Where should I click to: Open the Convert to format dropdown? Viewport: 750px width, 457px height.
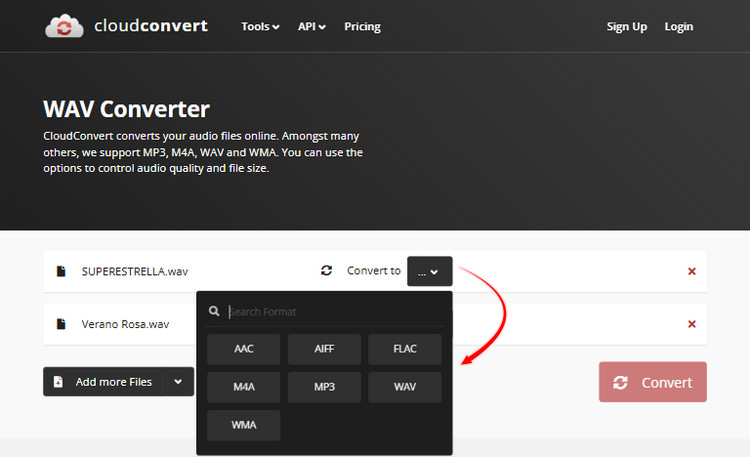(x=430, y=271)
